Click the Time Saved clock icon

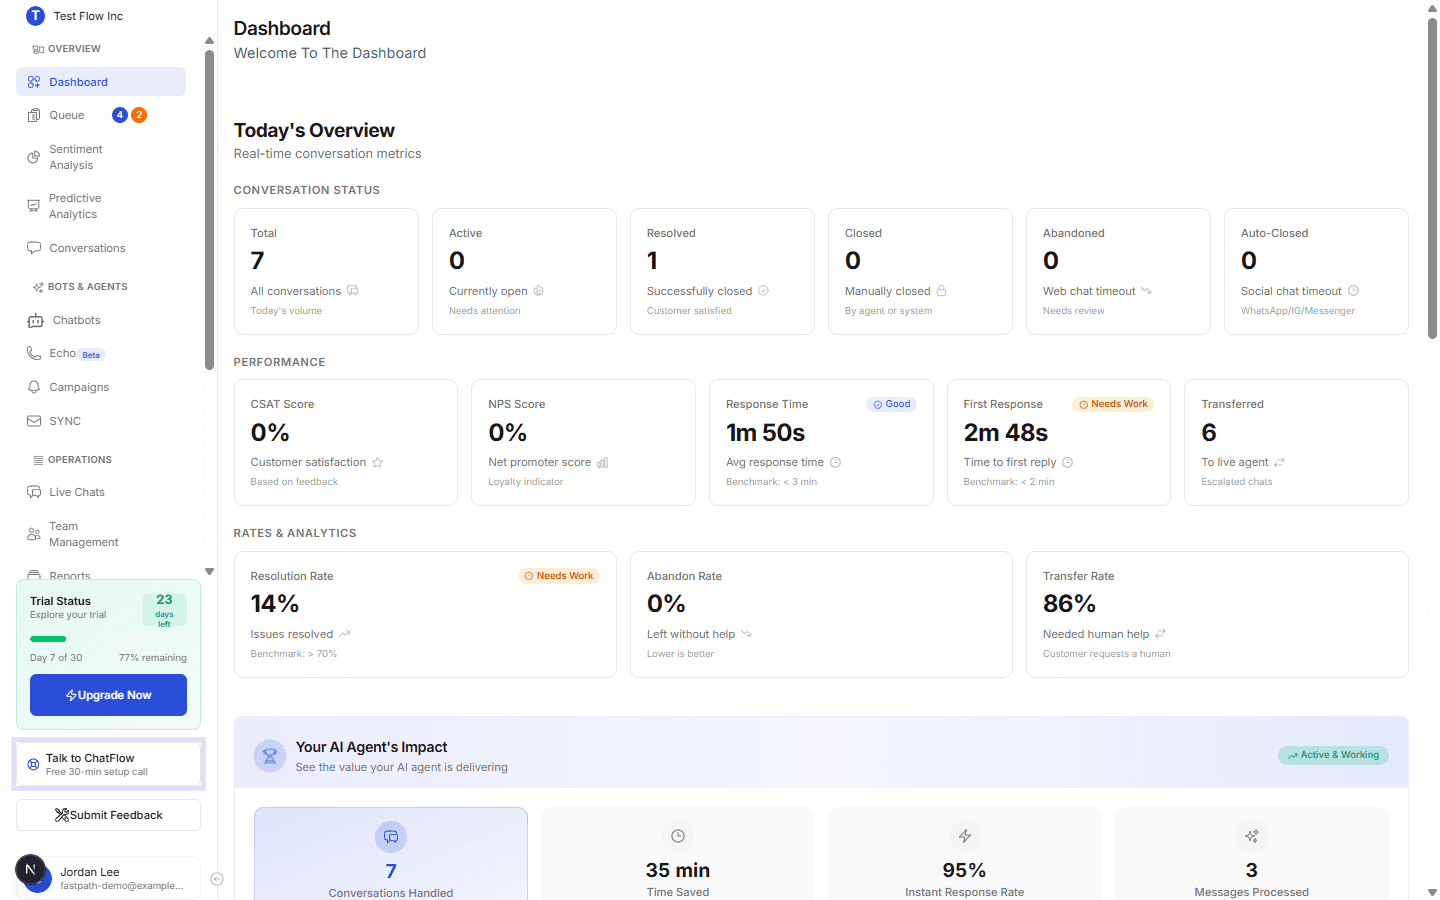pos(678,836)
